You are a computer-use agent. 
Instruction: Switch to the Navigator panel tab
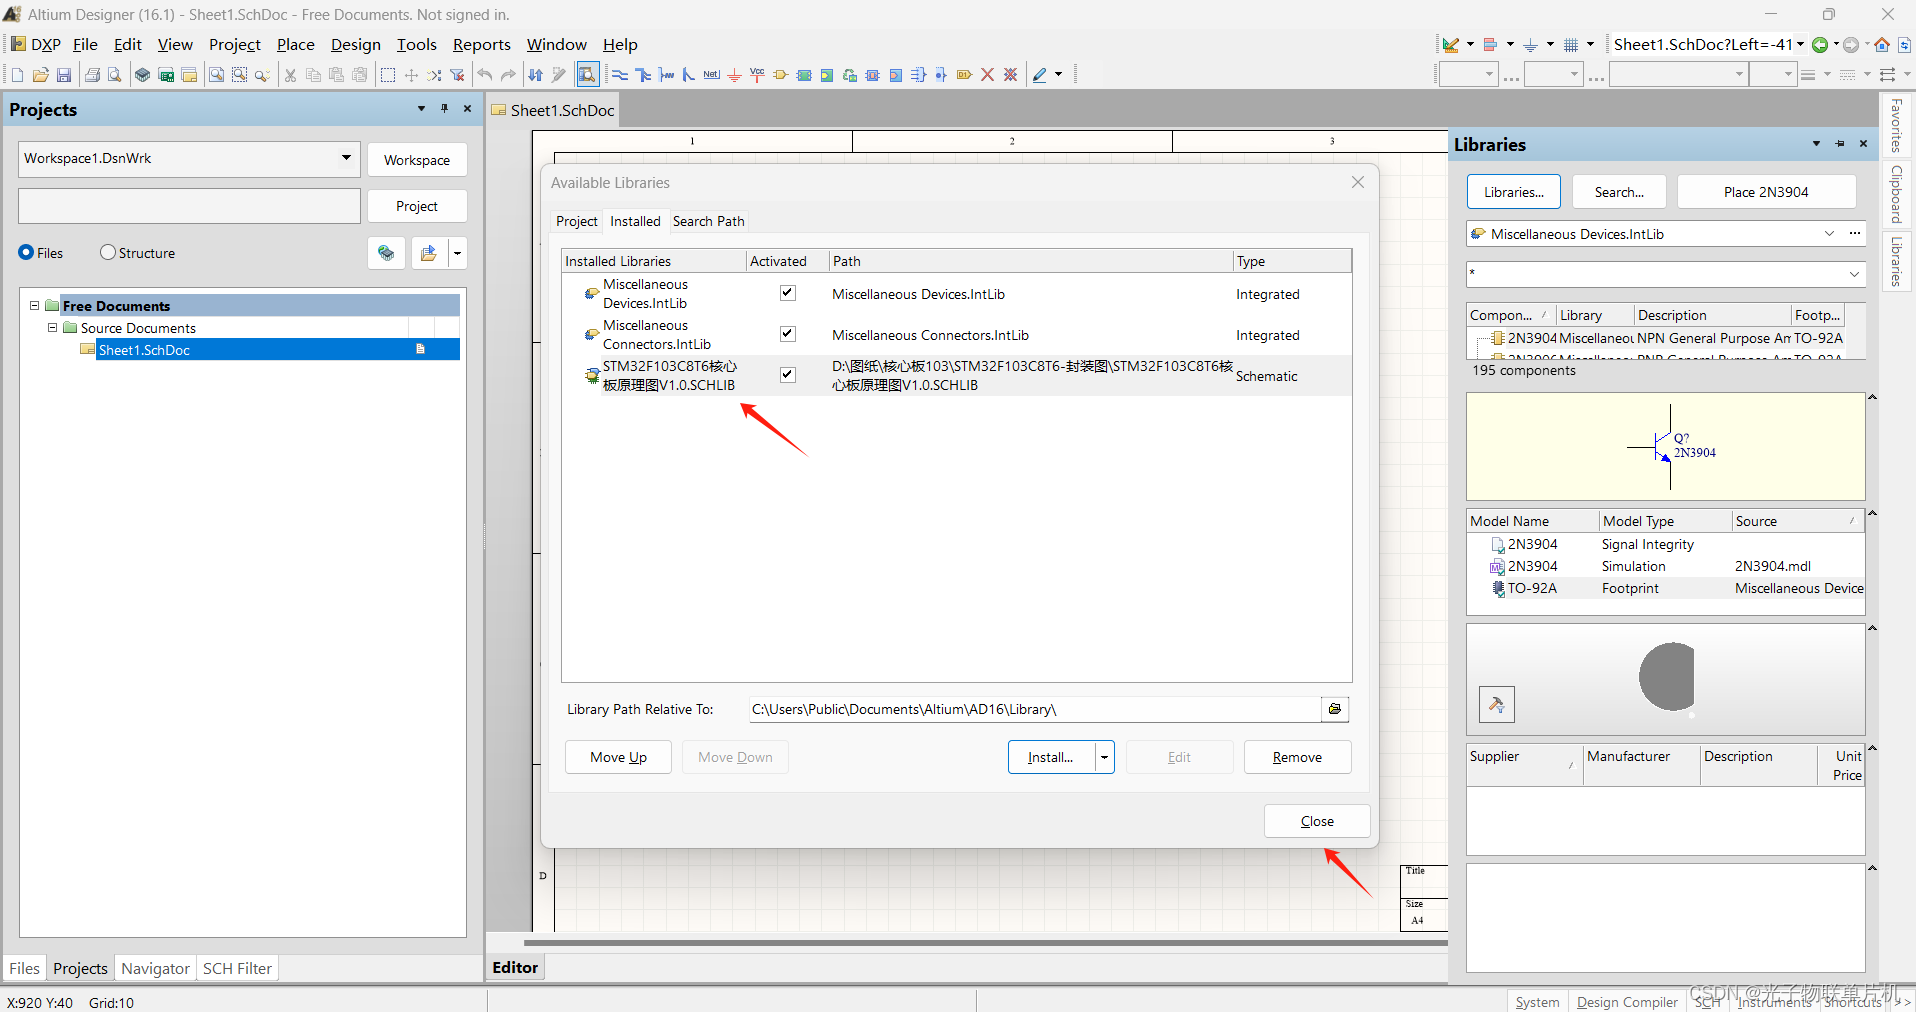coord(155,968)
